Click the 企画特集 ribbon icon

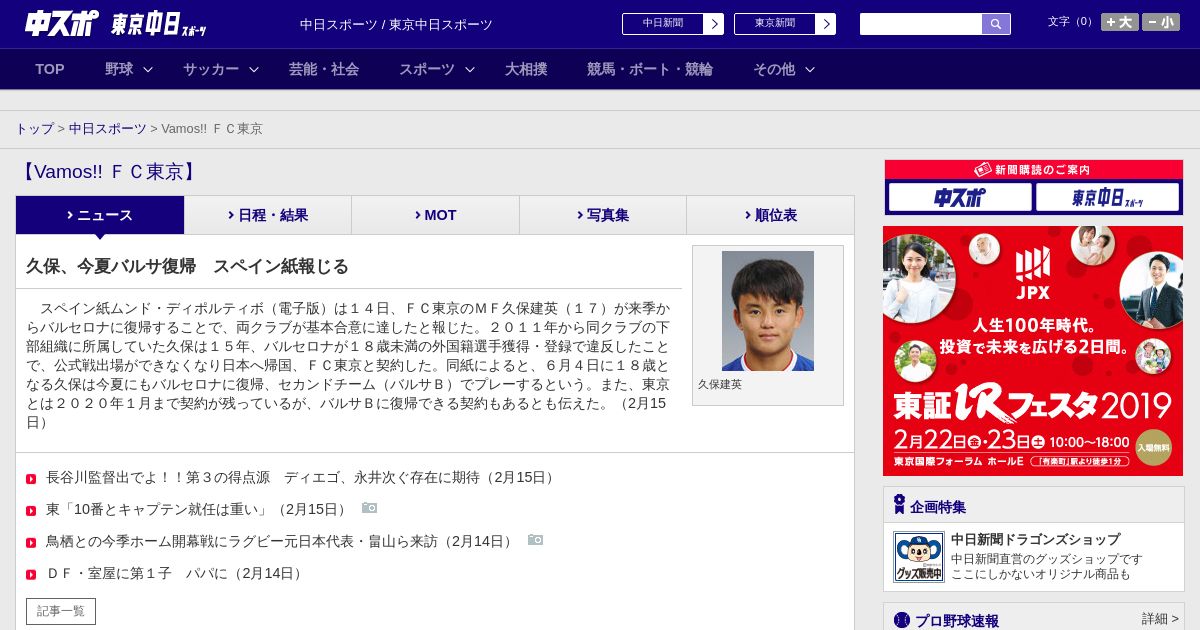[x=899, y=505]
